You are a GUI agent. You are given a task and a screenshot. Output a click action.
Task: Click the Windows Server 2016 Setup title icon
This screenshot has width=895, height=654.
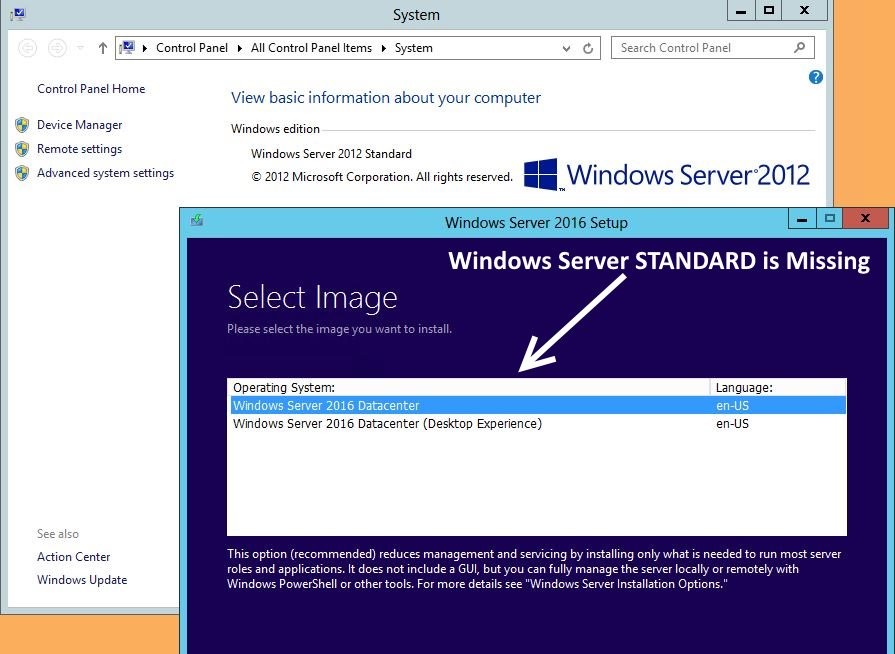pyautogui.click(x=197, y=221)
